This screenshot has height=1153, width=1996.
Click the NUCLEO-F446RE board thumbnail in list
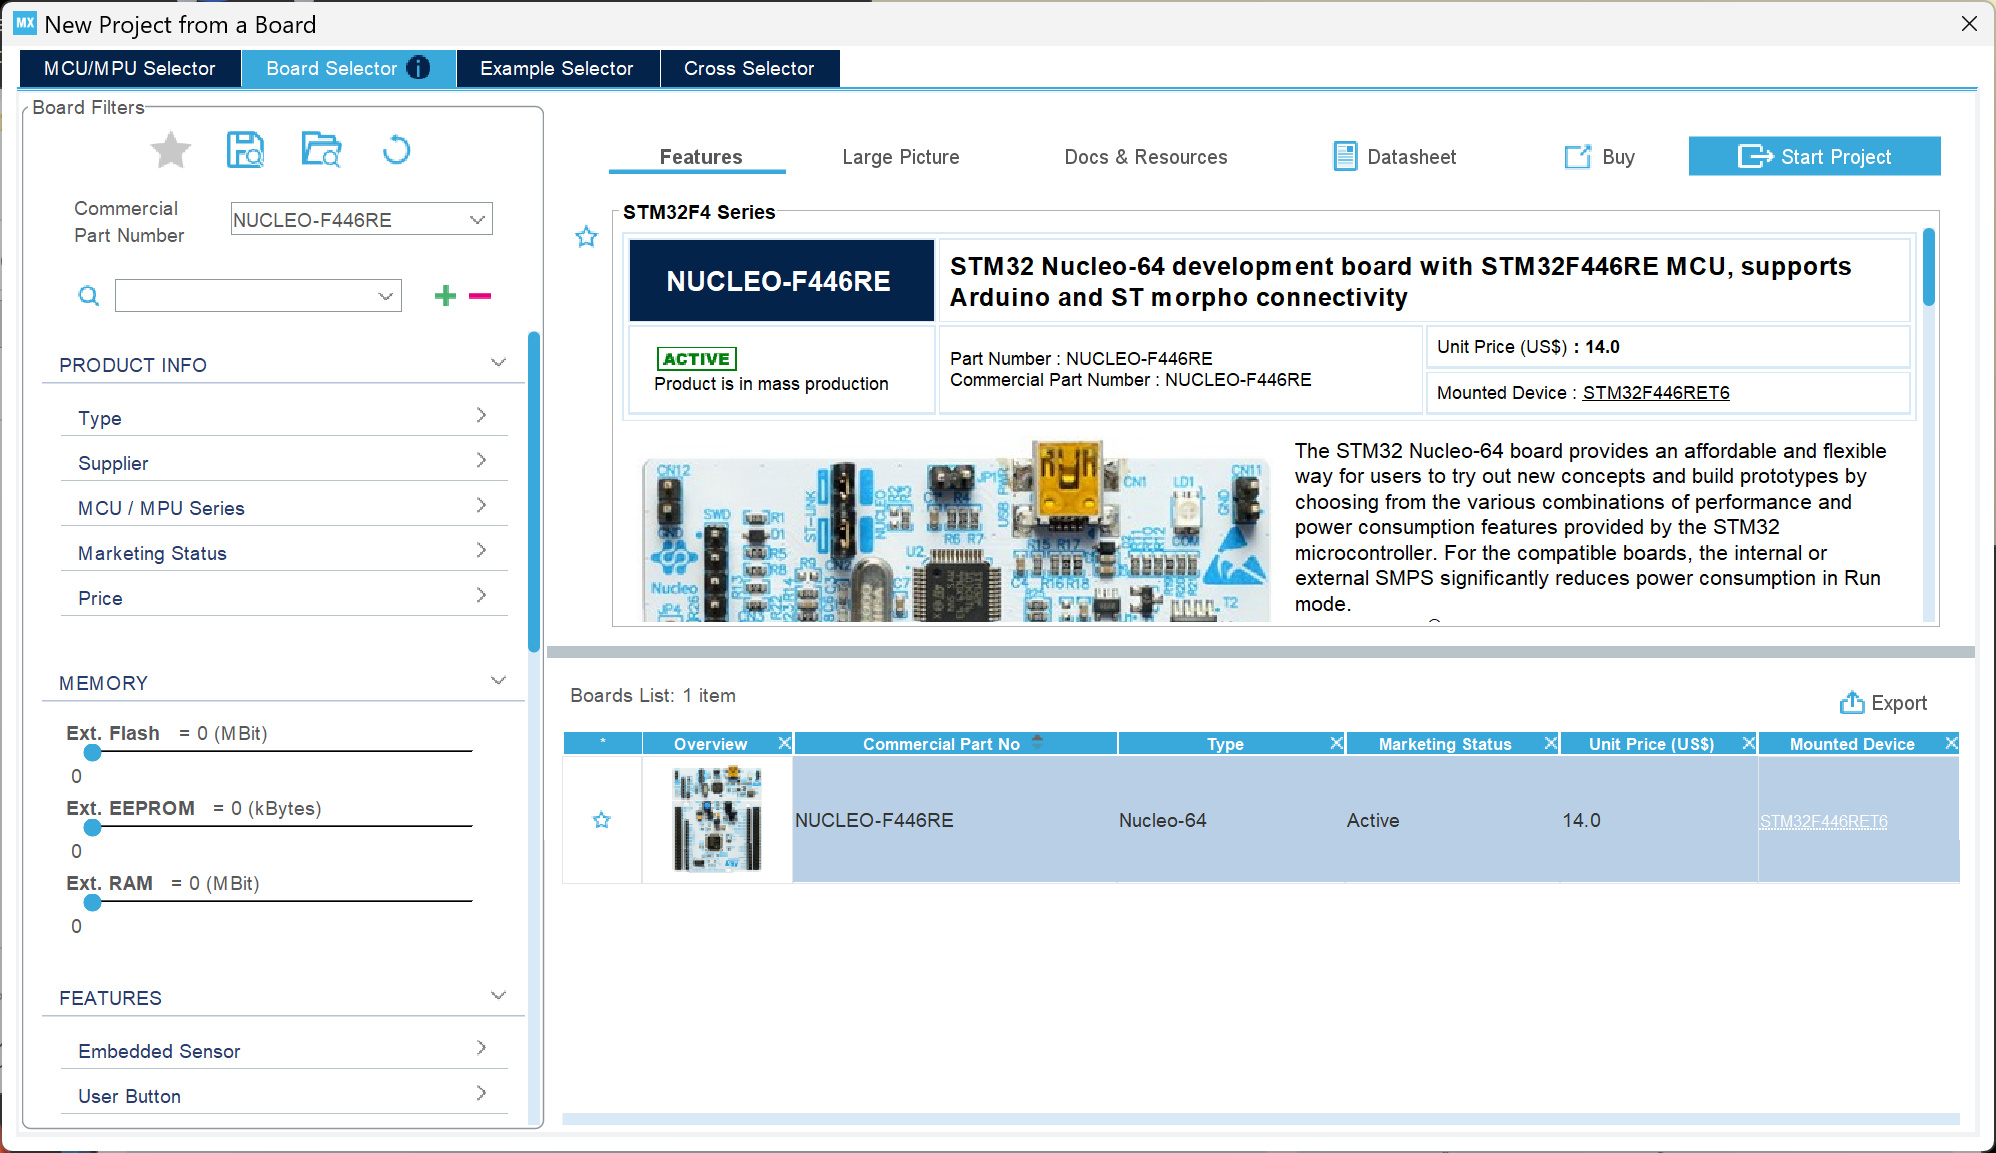[x=717, y=819]
